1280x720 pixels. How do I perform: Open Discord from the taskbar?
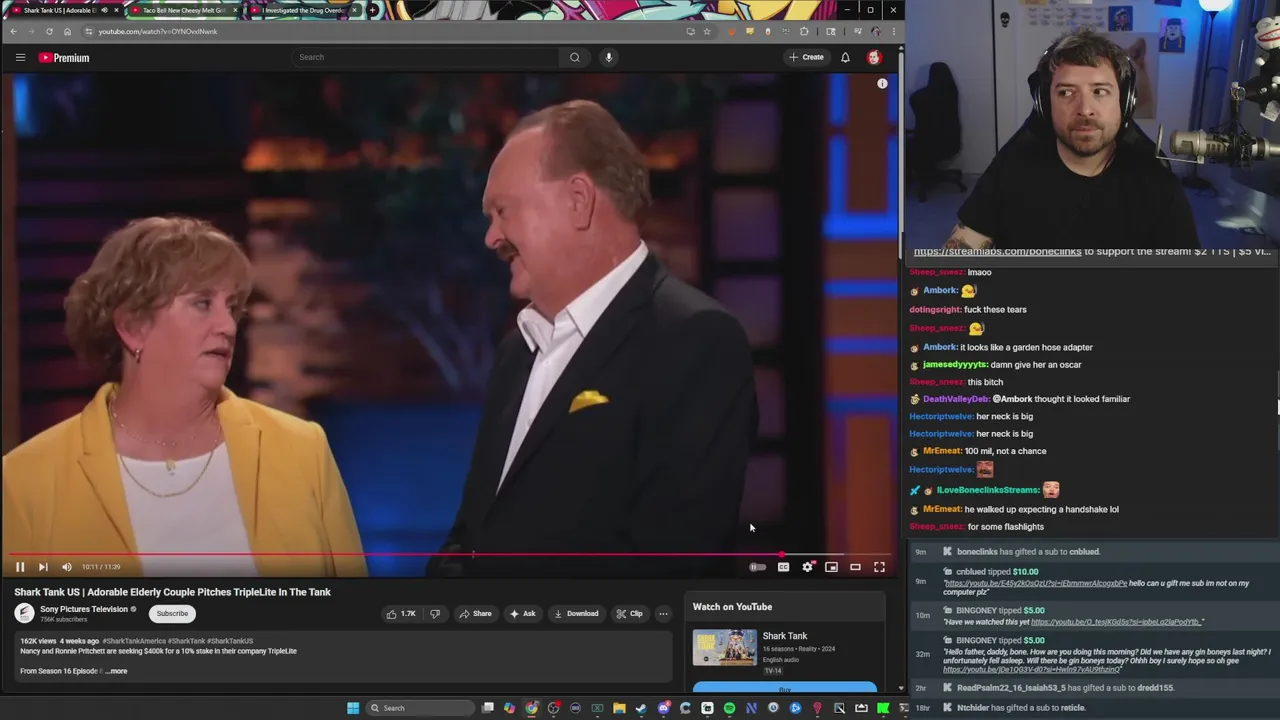click(663, 708)
